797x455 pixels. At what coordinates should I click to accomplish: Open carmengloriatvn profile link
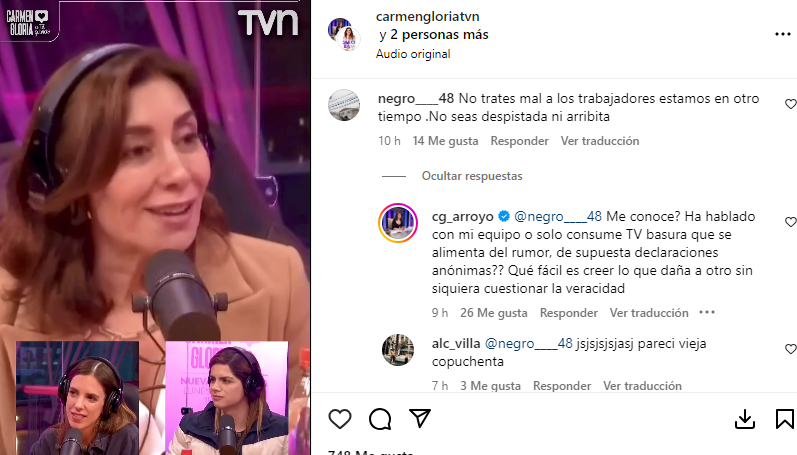[x=427, y=16]
